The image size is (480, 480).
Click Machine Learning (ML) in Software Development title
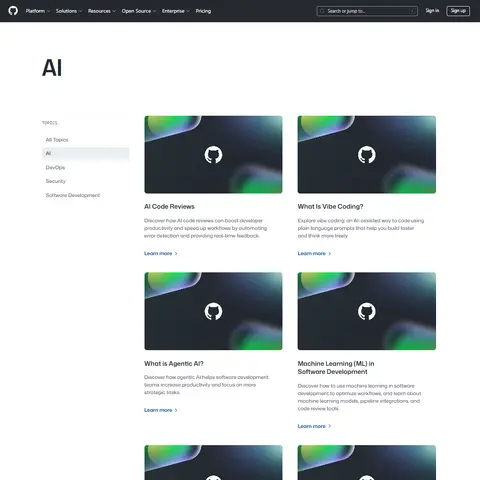click(336, 368)
